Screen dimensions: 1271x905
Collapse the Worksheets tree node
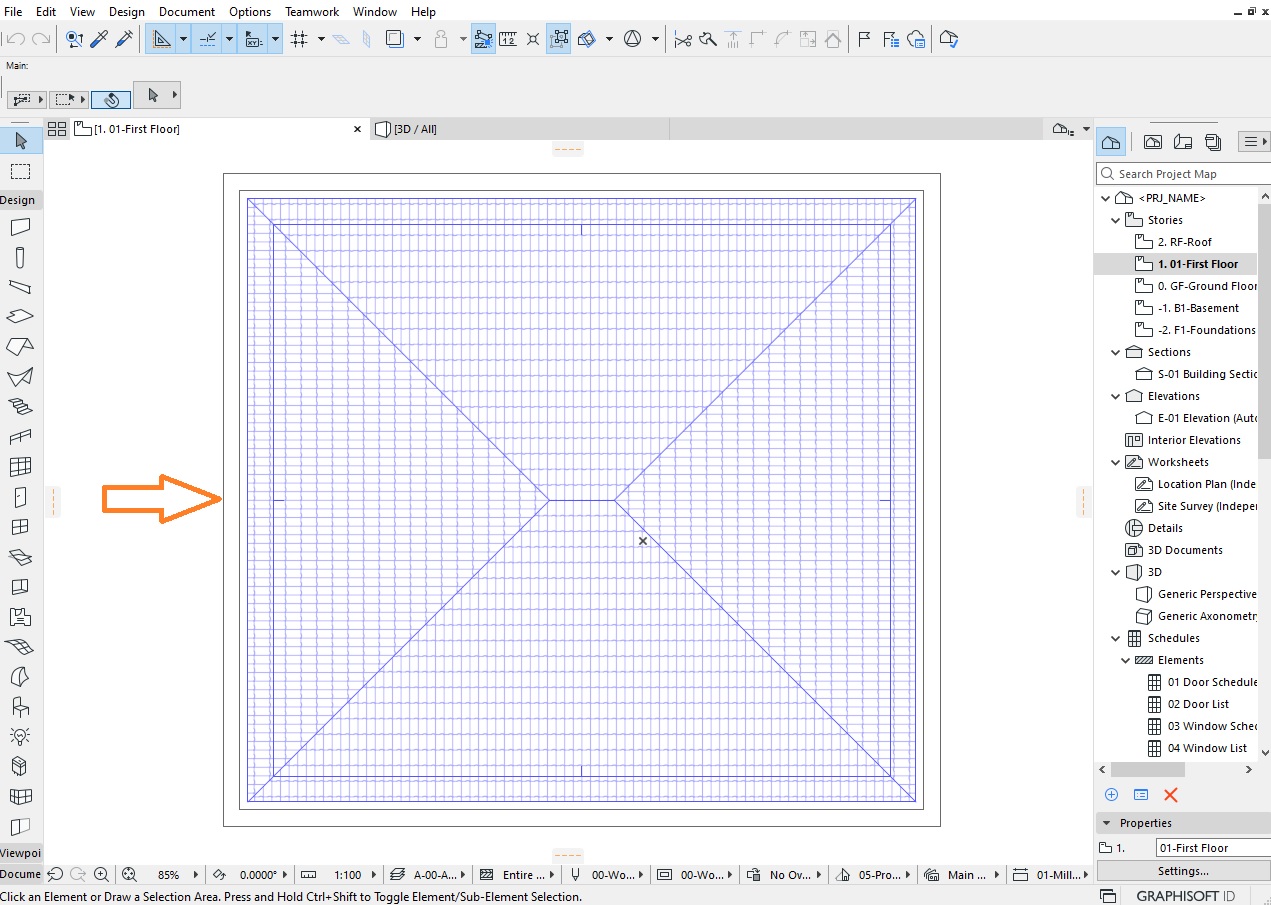[x=1115, y=462]
